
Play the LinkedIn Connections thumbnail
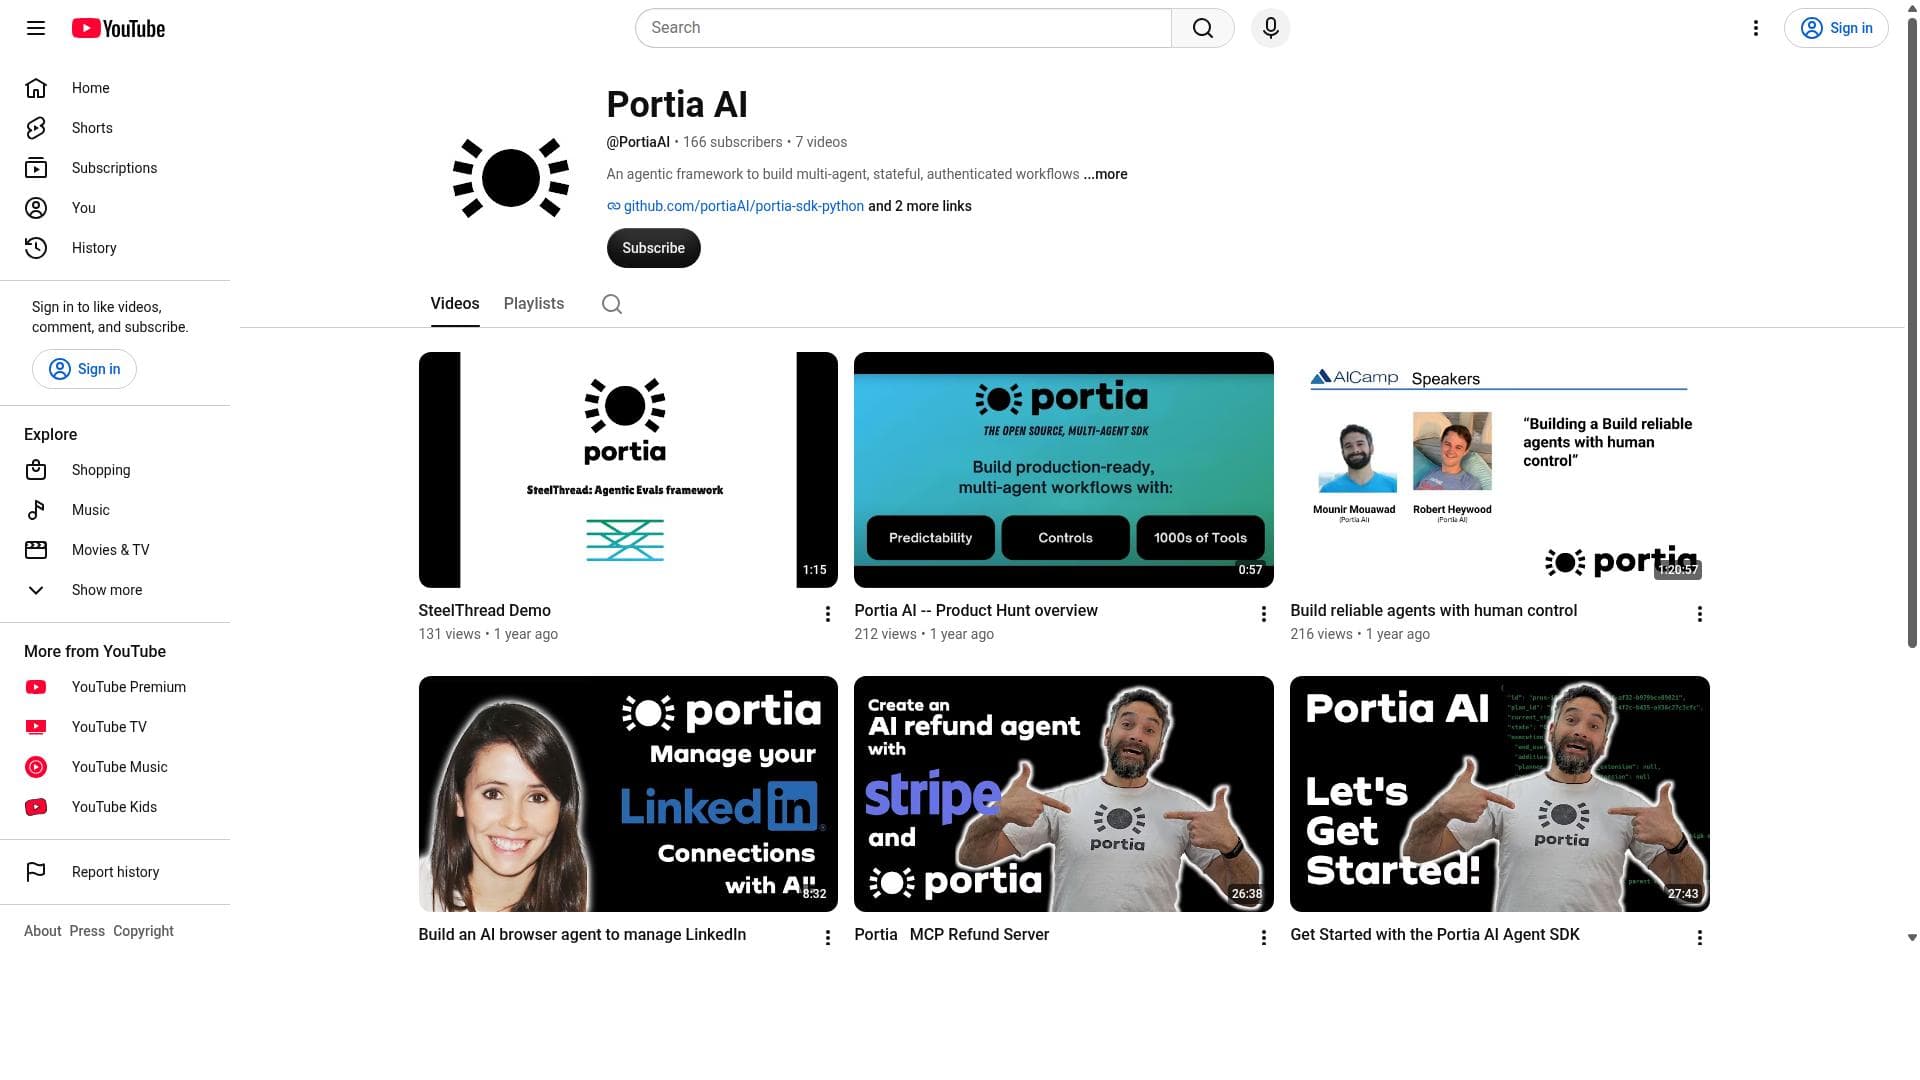[628, 794]
